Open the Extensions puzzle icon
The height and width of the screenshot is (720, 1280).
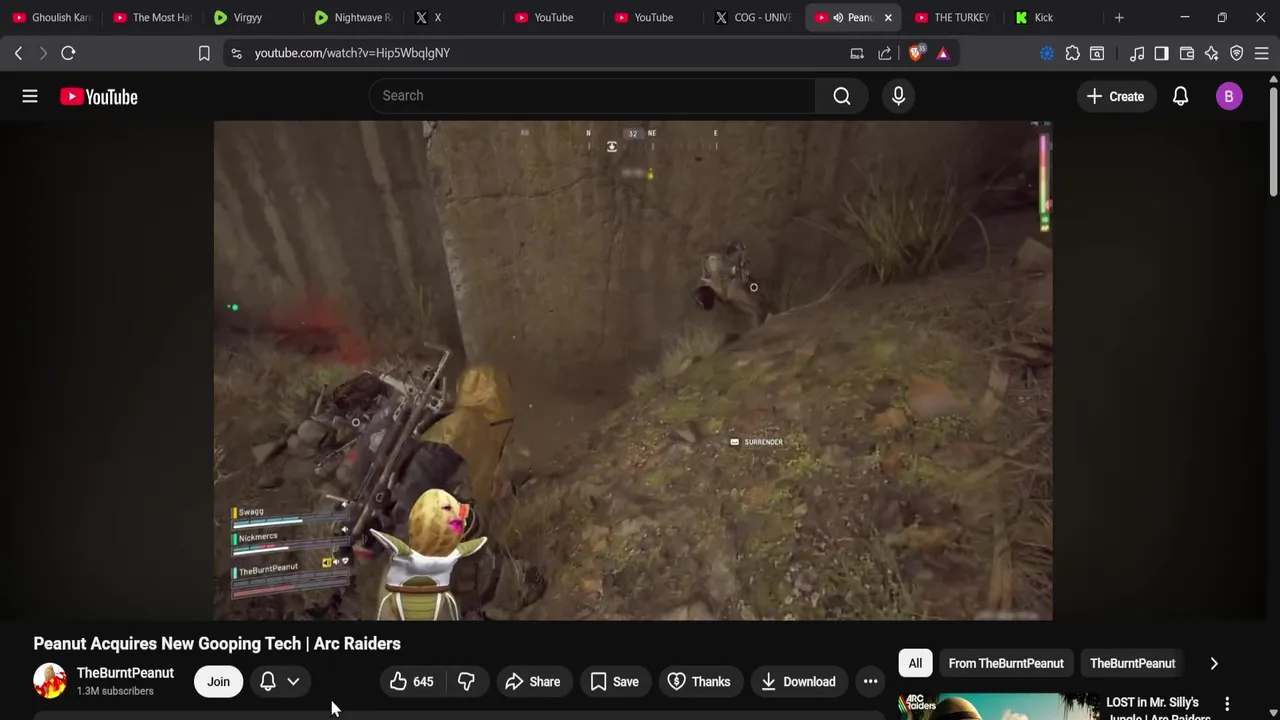[x=1072, y=53]
